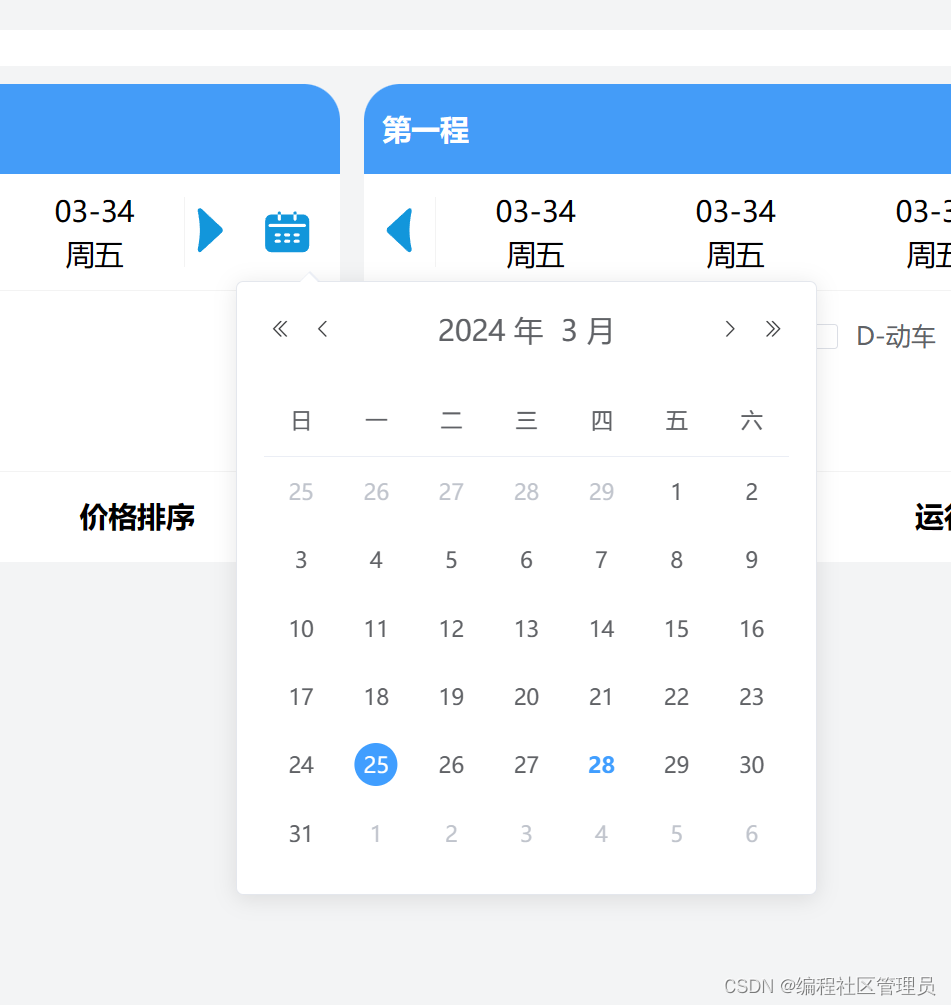Click March 10 in the calendar grid
This screenshot has height=1005, width=951.
point(301,628)
